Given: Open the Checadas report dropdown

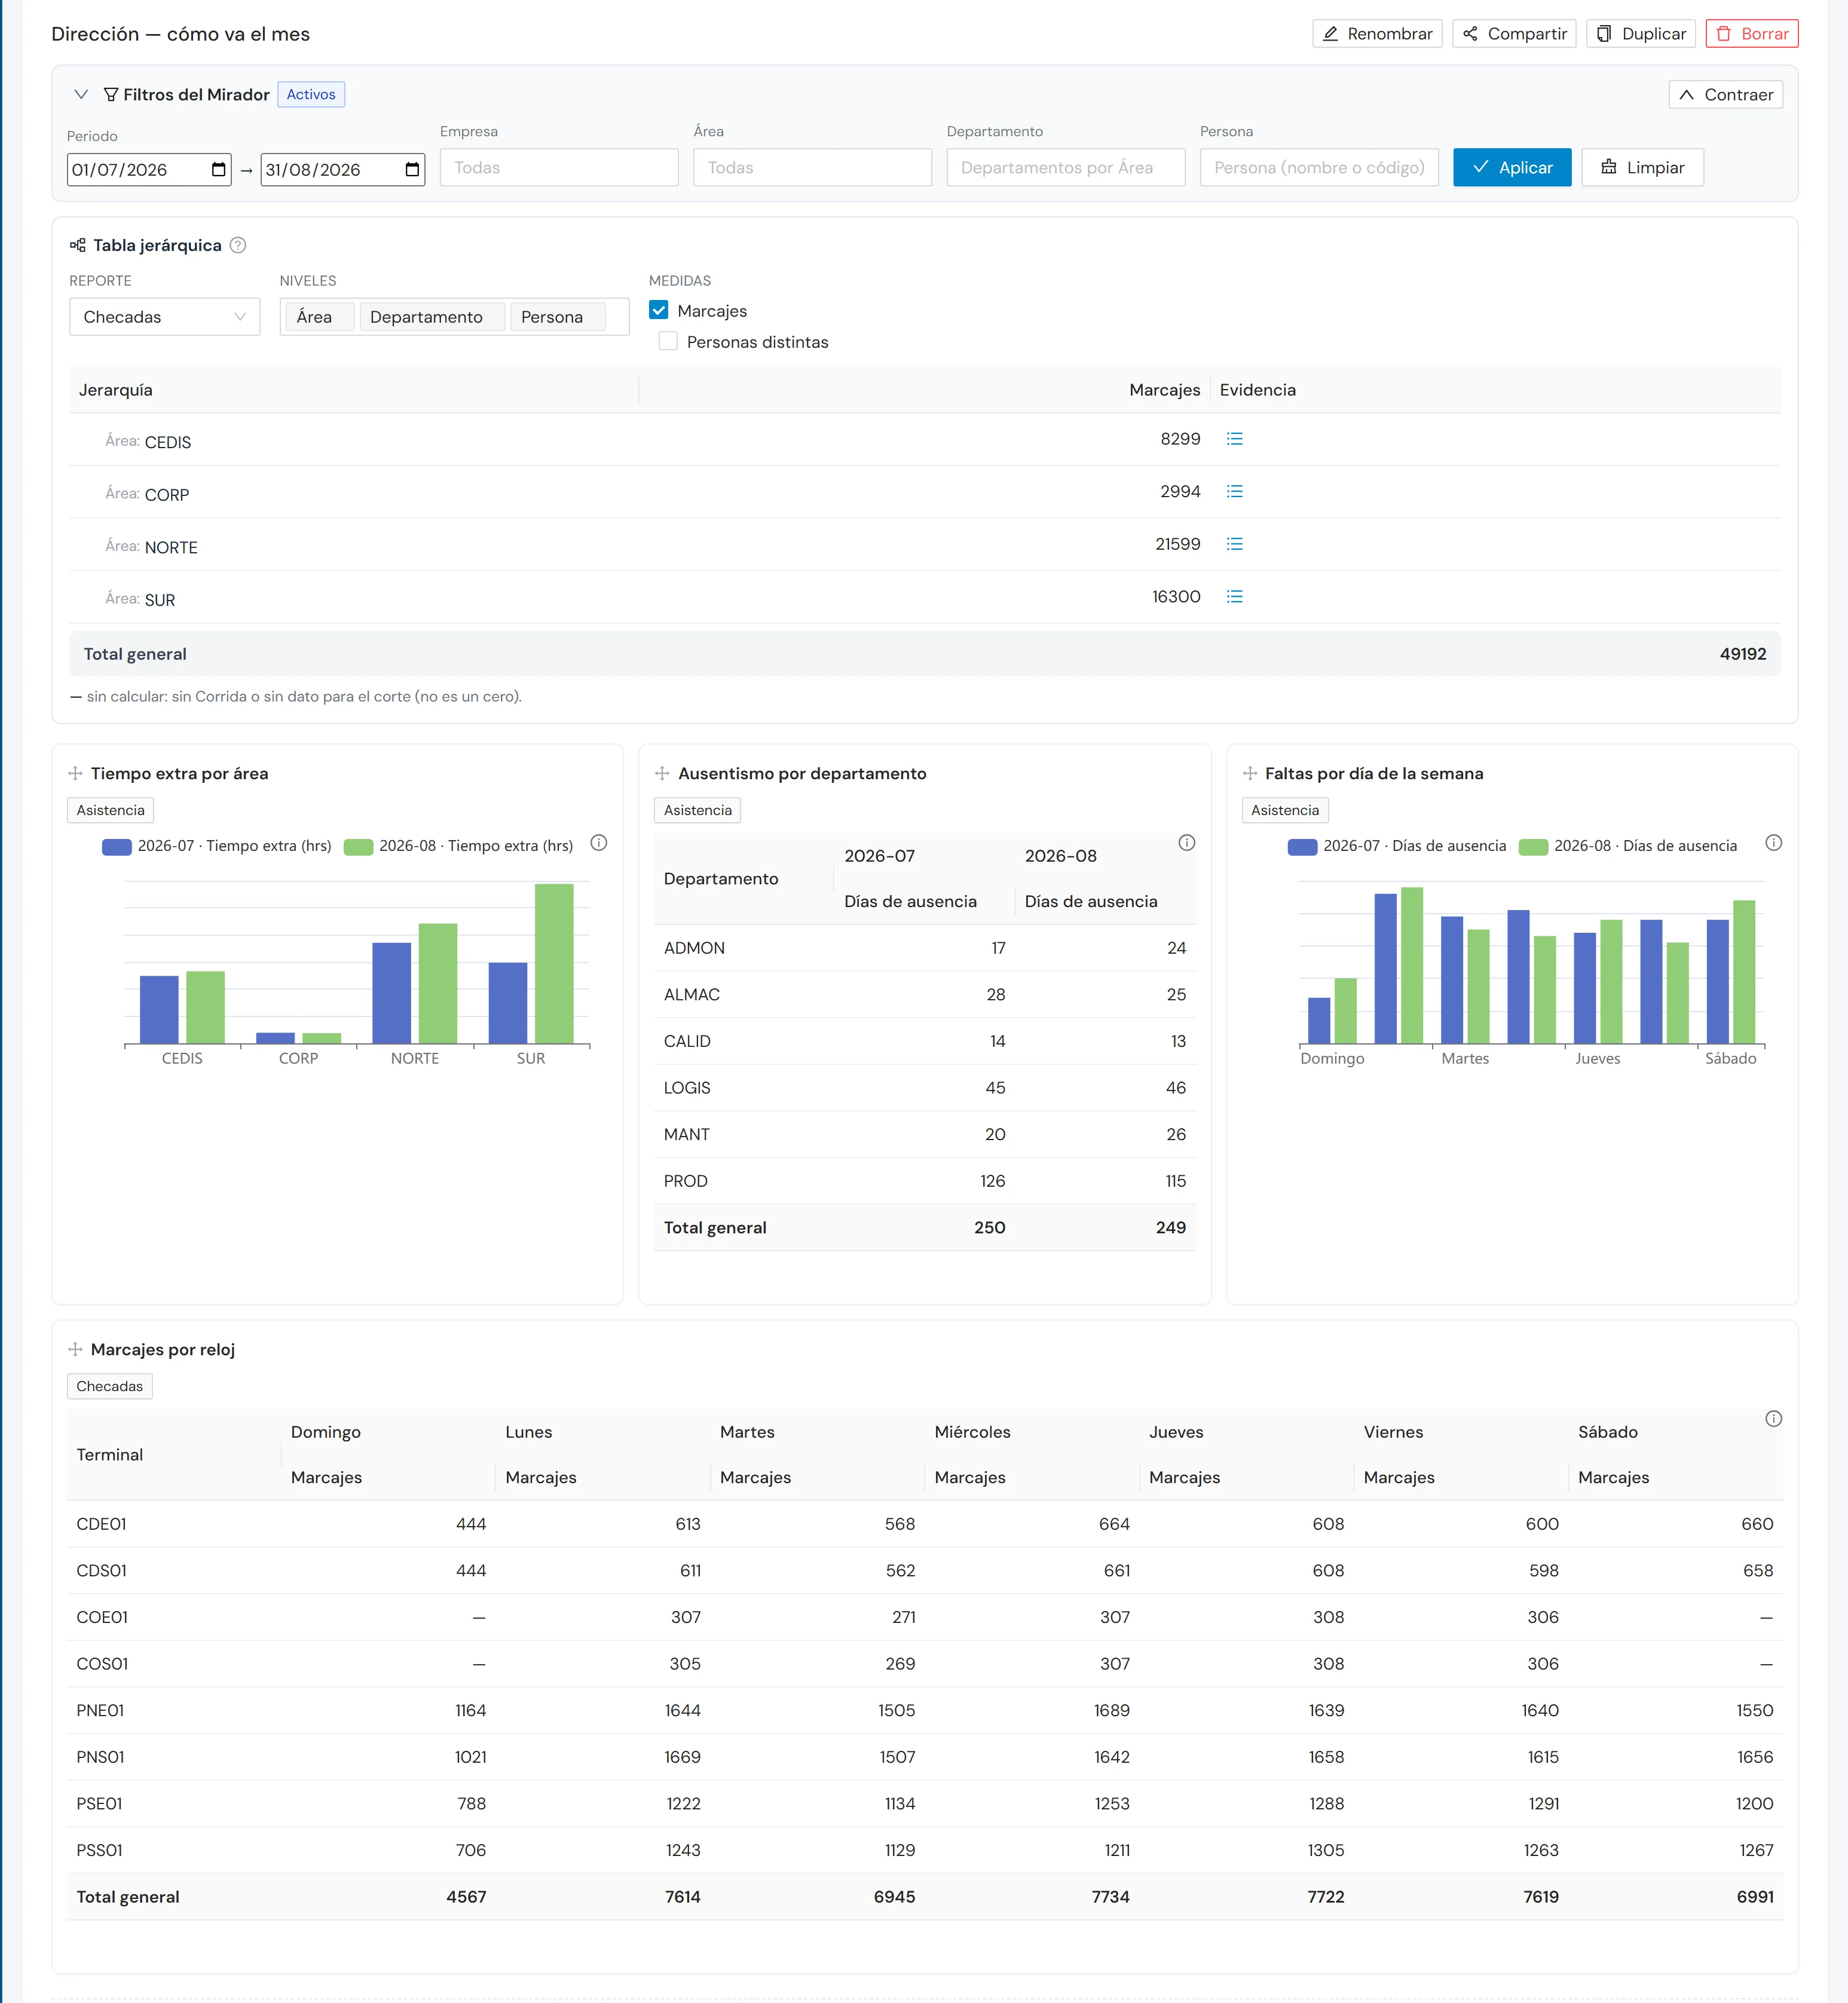Looking at the screenshot, I should (164, 317).
